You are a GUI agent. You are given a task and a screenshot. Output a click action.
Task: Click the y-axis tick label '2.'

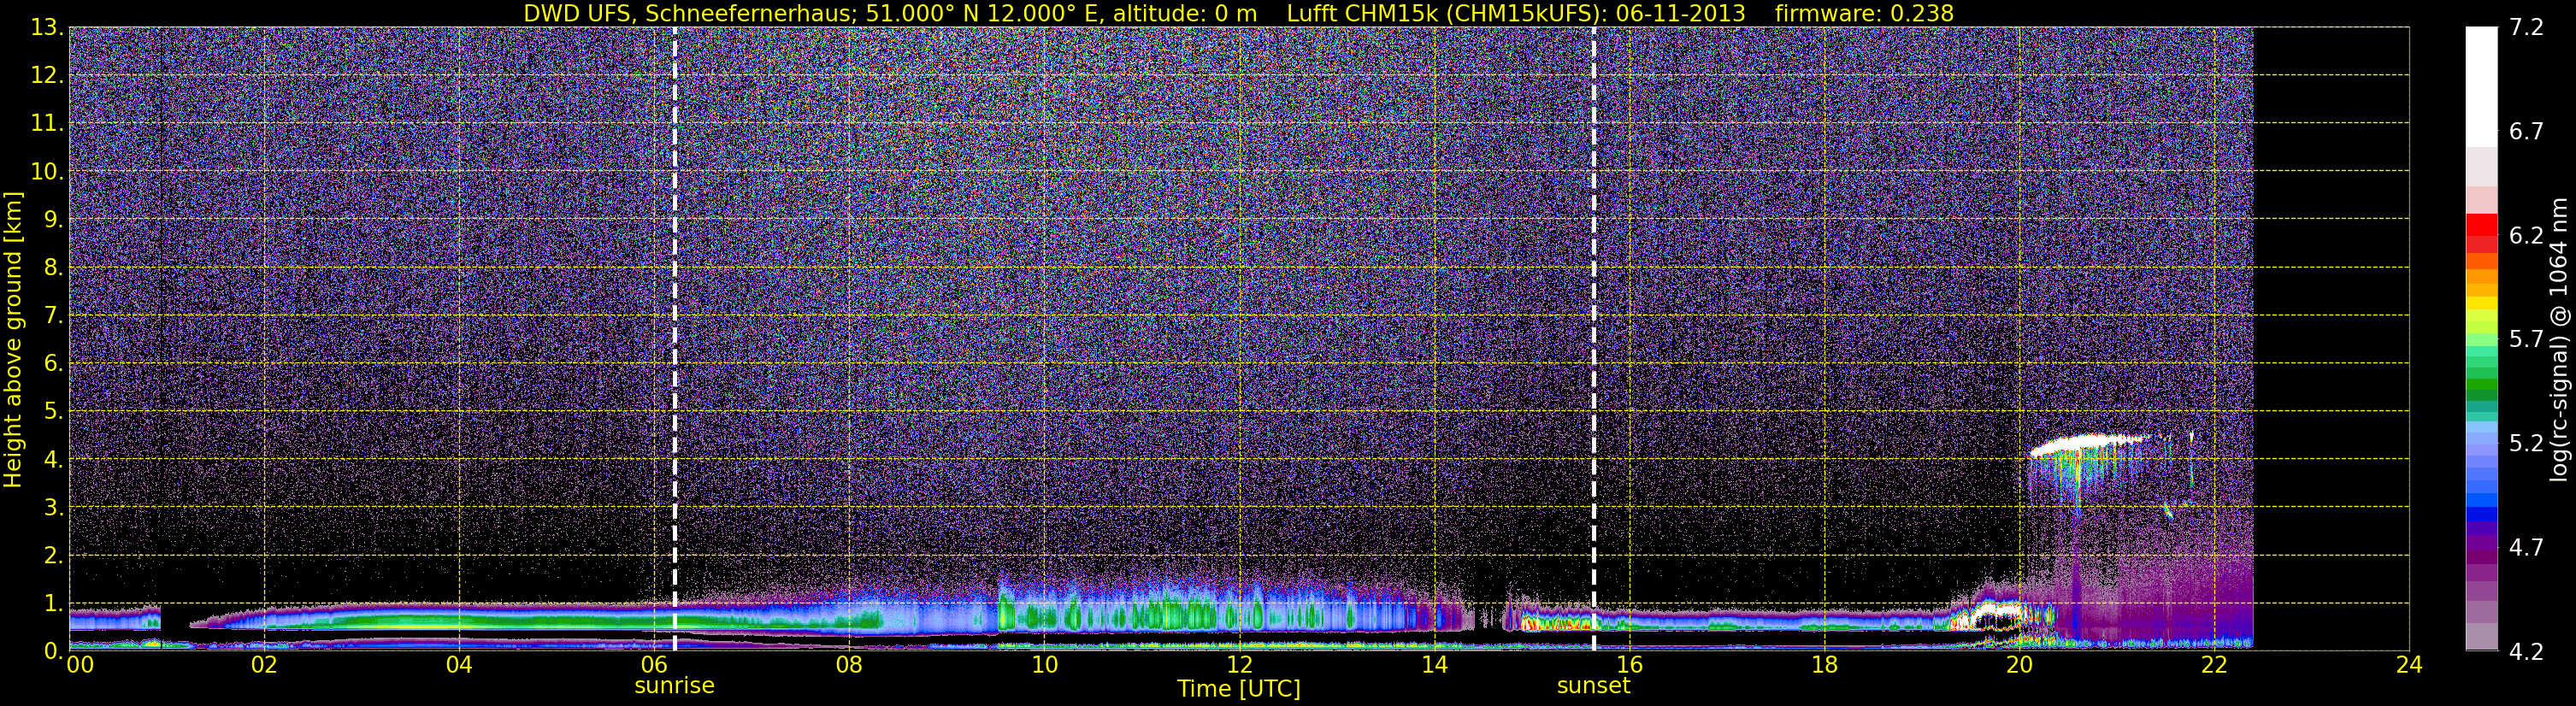click(53, 555)
